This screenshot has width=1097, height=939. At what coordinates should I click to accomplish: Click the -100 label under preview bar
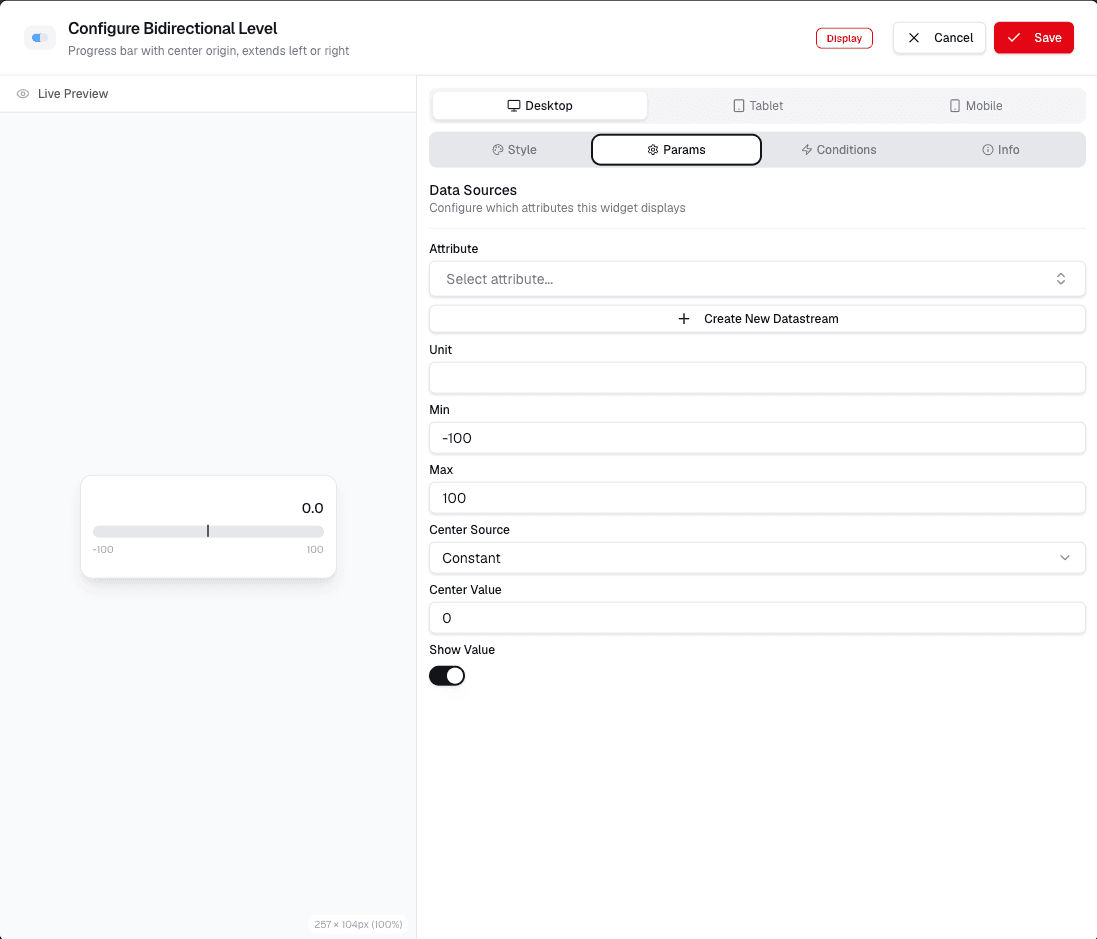tap(103, 550)
